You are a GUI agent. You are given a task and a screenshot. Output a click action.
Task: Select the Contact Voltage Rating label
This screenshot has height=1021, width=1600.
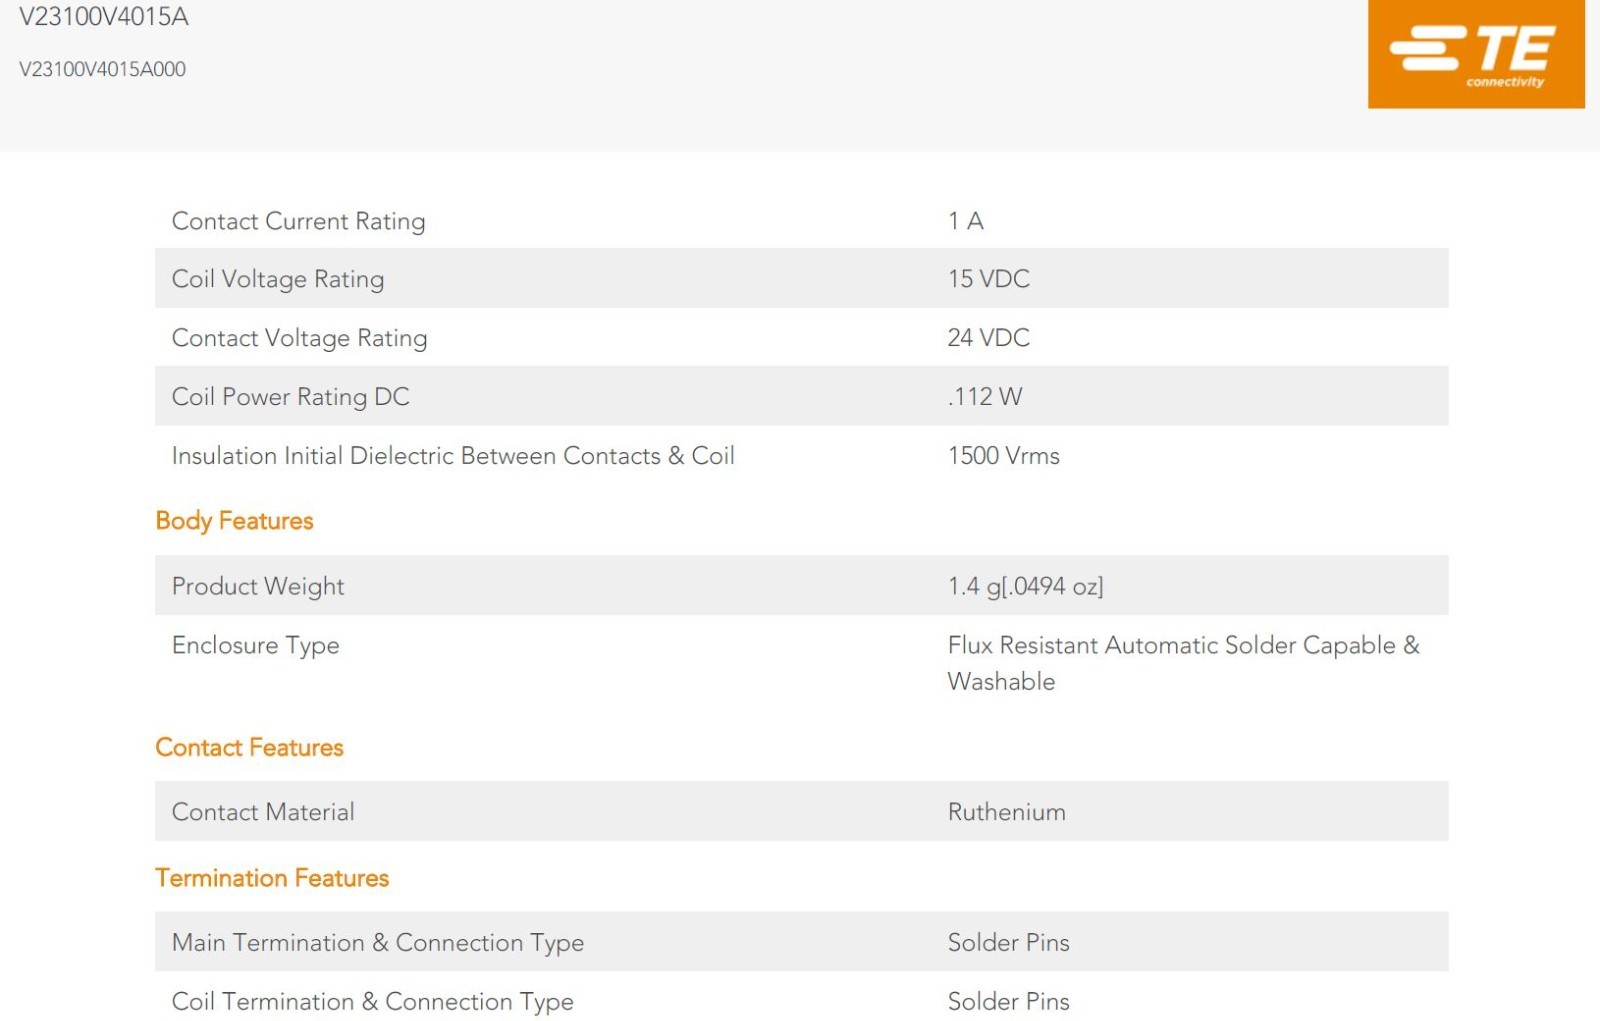click(299, 338)
